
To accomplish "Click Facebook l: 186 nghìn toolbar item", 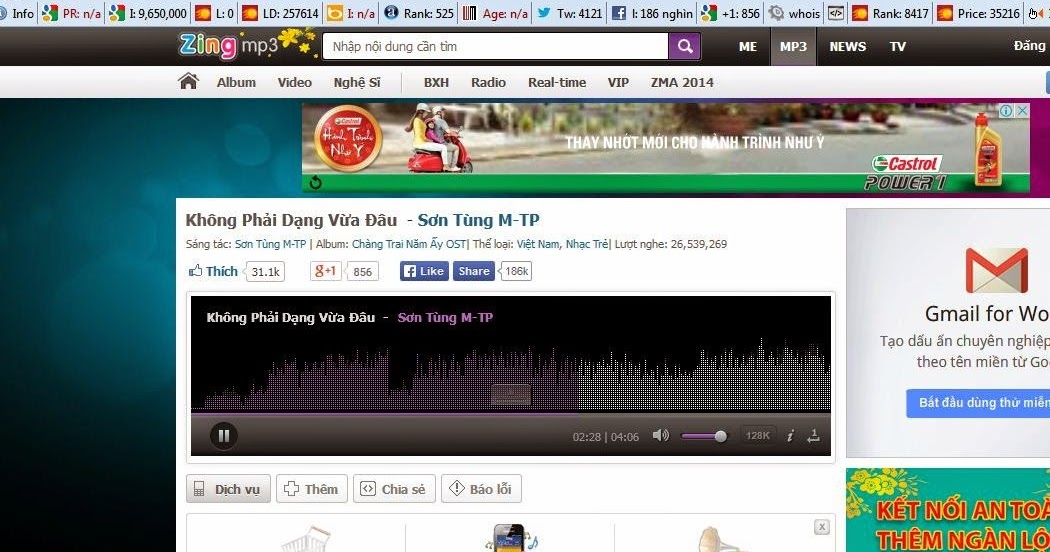I will [x=653, y=13].
